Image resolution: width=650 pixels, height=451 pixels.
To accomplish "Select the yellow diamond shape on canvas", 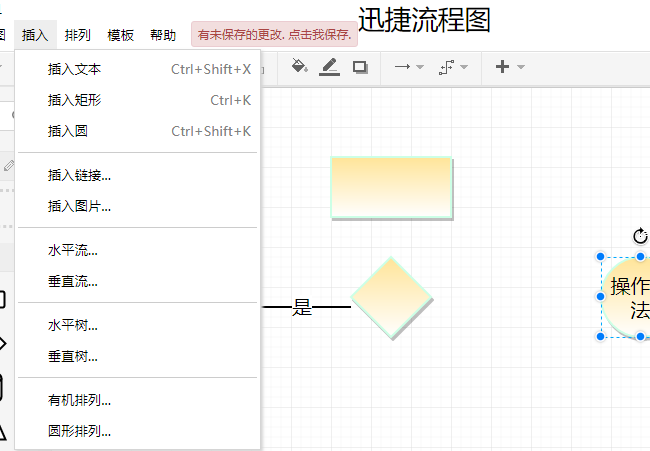I will pos(391,298).
